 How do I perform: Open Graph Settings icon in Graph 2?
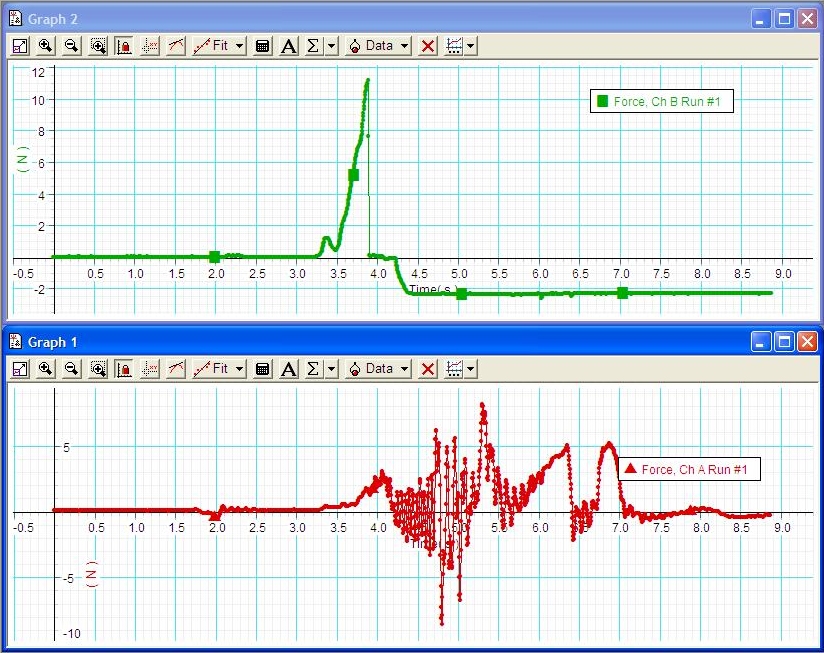pos(454,46)
